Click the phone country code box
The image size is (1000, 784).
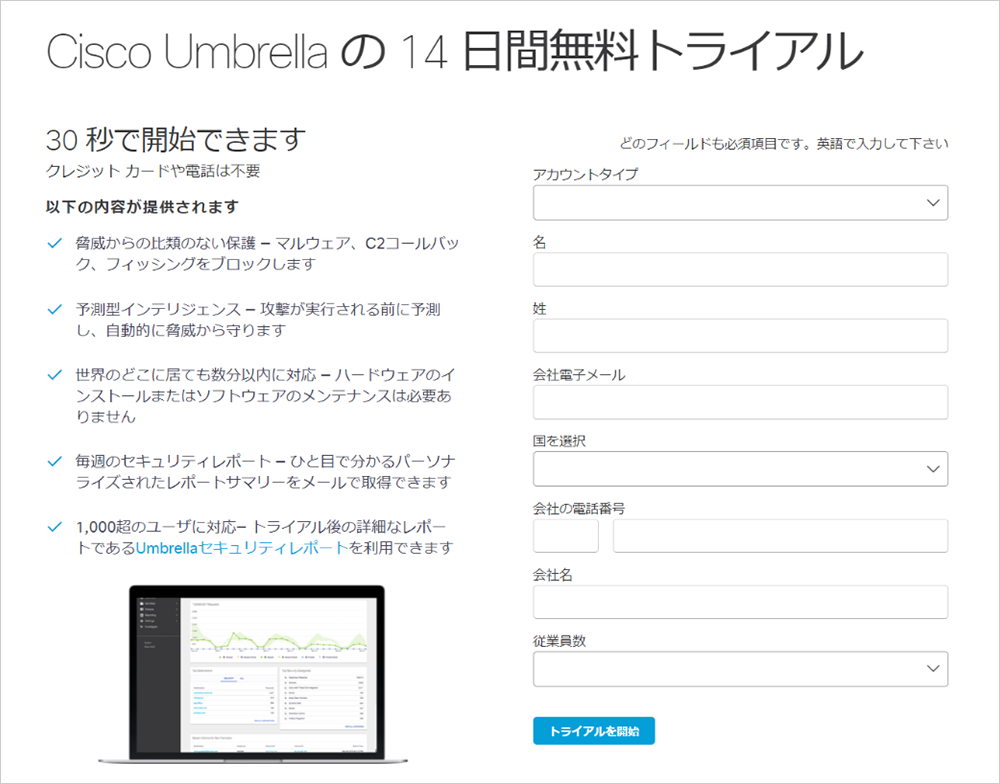tap(566, 536)
